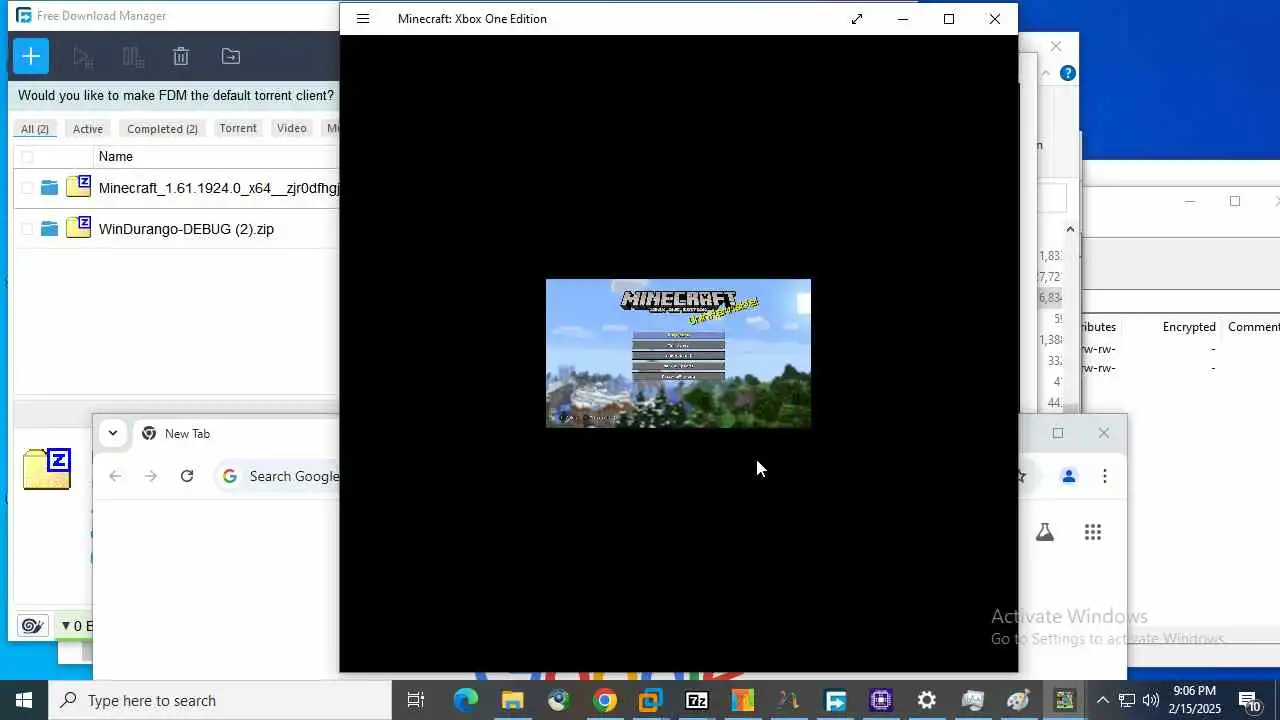Open folder icon for Minecraft_1.61.1924.0 download
This screenshot has height=720, width=1280.
(49, 188)
